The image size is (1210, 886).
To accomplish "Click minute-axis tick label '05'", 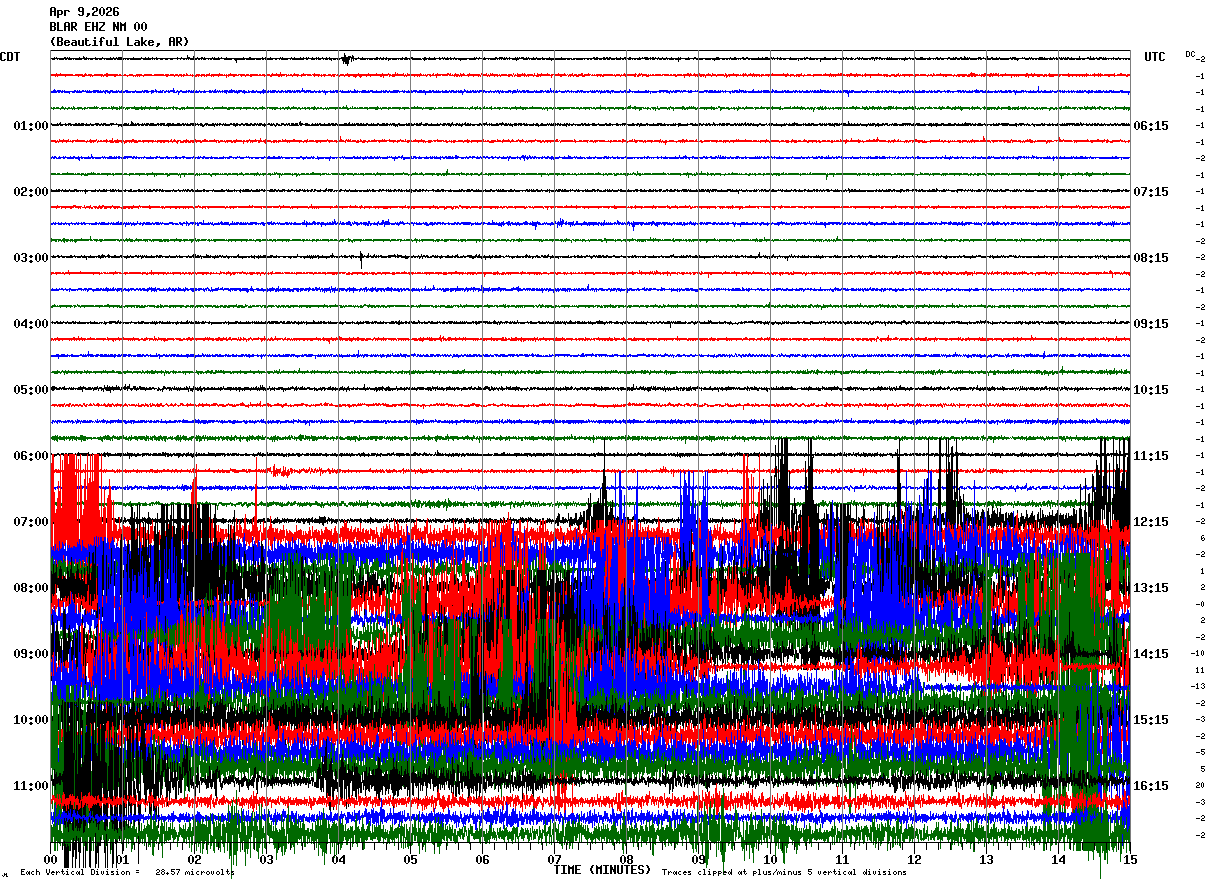I will [410, 860].
